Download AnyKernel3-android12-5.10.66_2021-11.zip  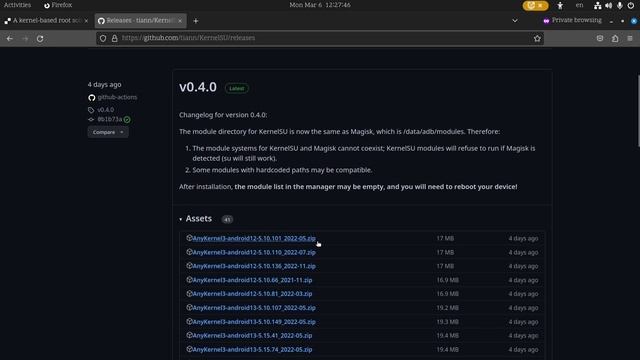tap(252, 280)
